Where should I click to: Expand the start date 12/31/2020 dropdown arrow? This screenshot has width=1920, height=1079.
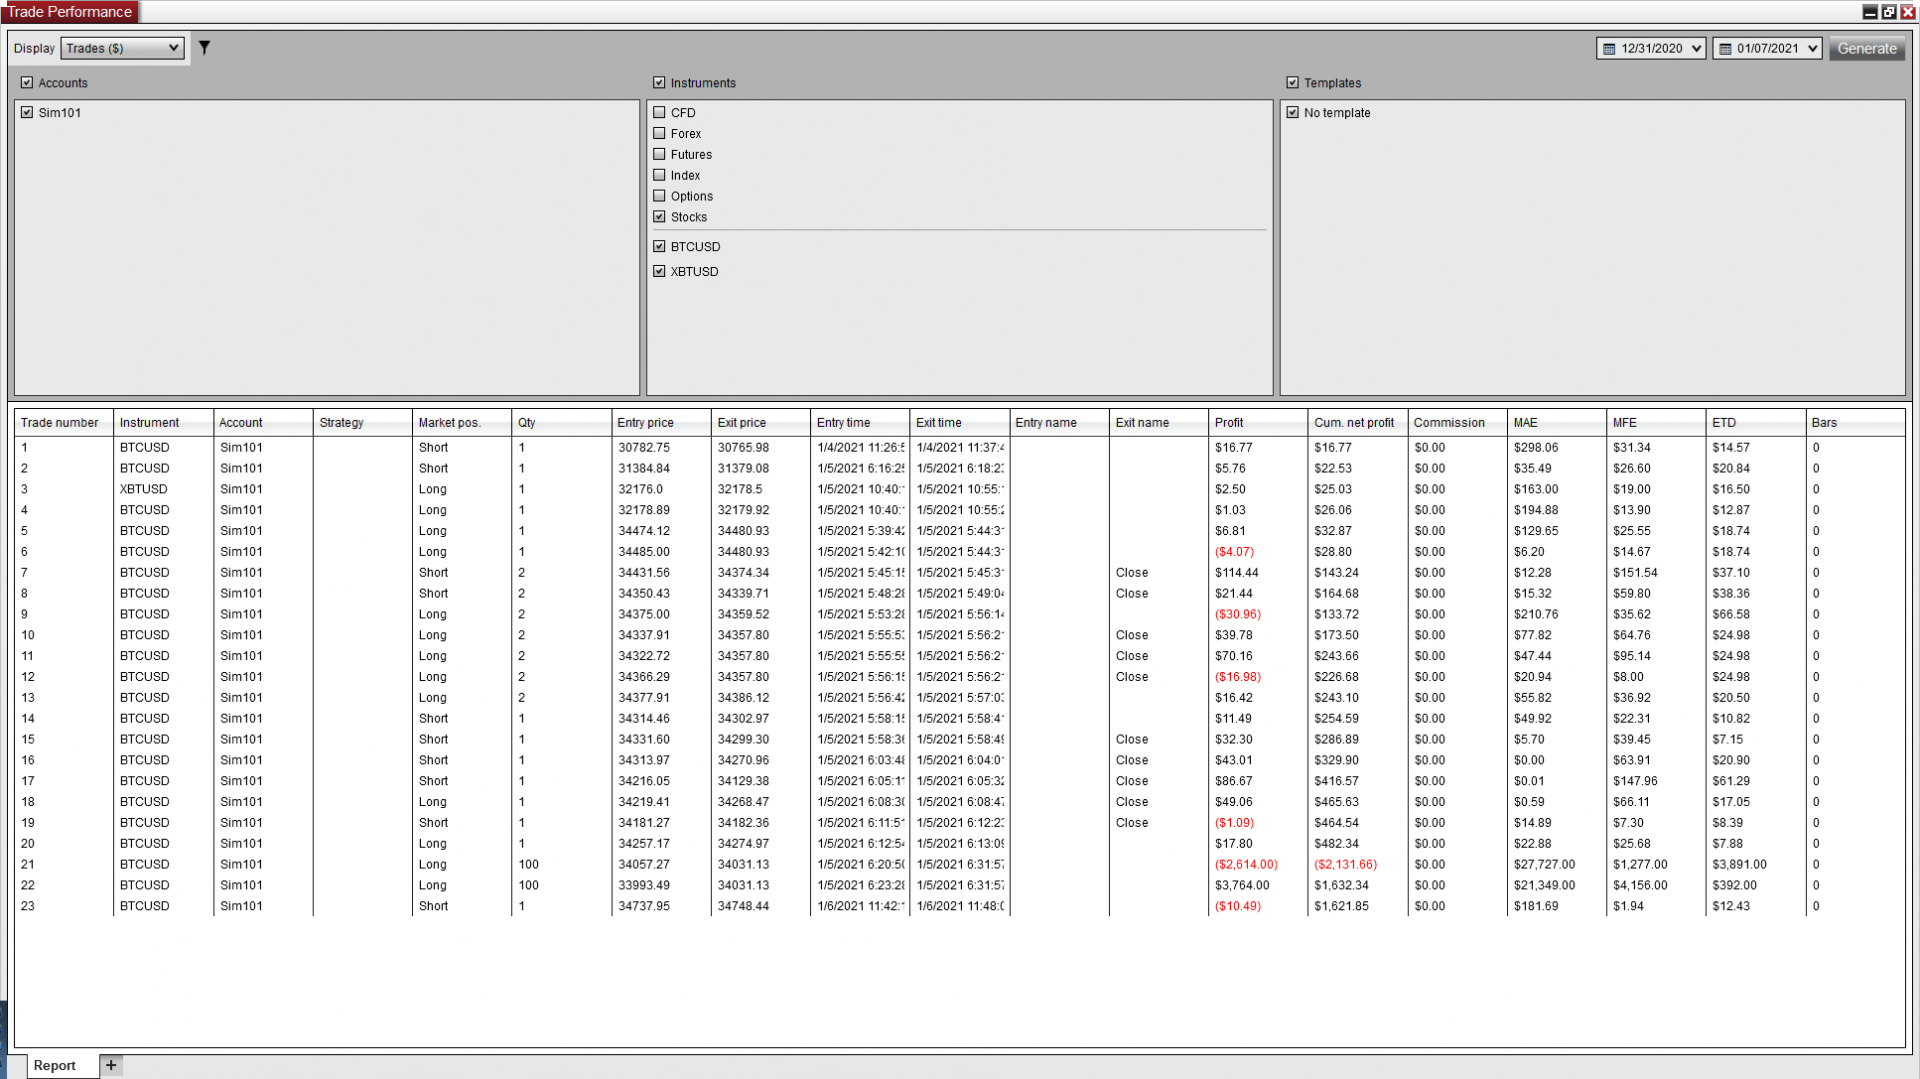1696,49
